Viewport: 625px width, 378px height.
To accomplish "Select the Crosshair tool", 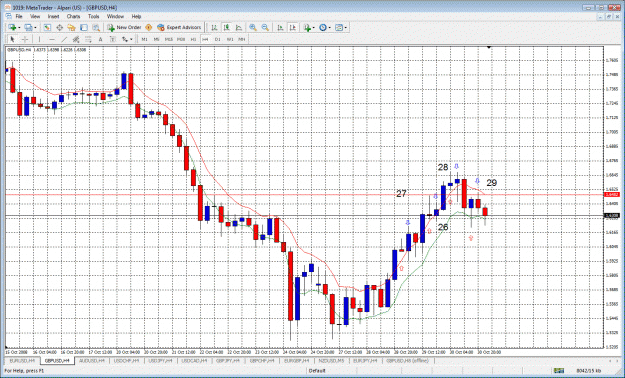I will tap(25, 39).
